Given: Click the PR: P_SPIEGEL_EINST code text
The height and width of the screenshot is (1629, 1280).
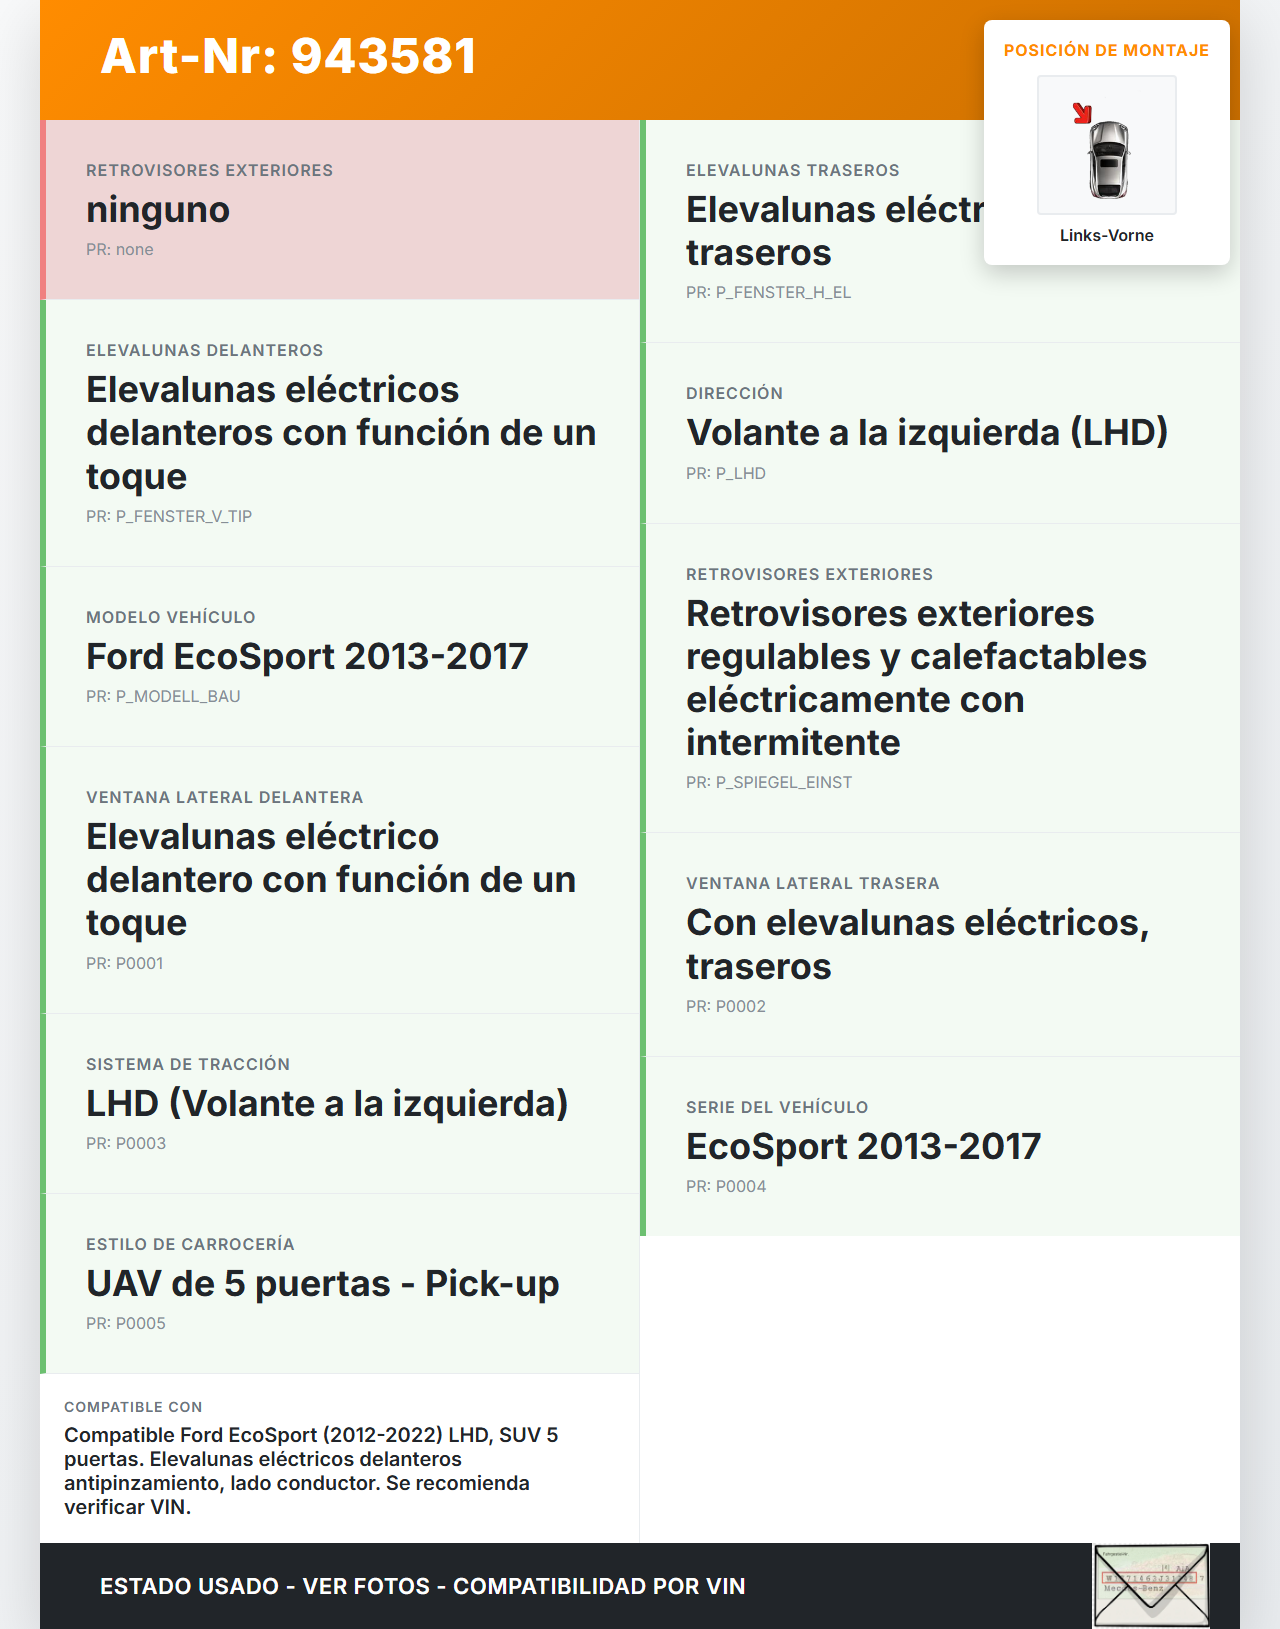Looking at the screenshot, I should tap(769, 782).
